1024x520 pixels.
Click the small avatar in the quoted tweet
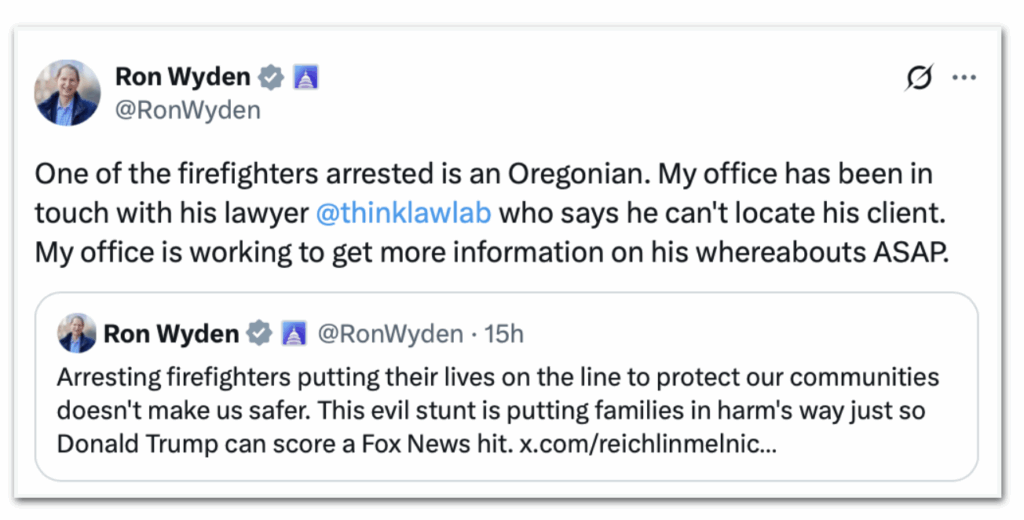pyautogui.click(x=77, y=333)
